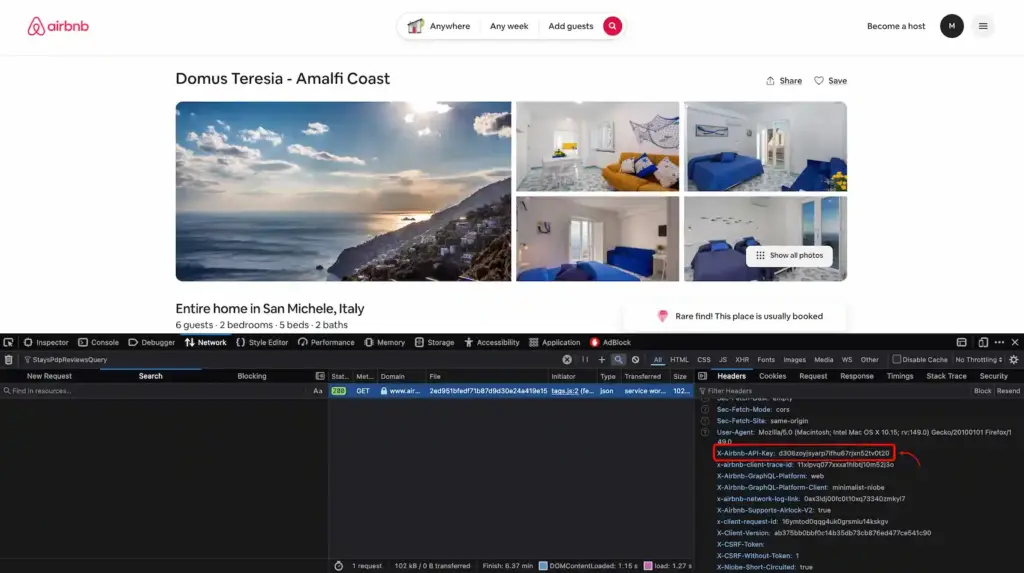
Task: Click the heart Save icon
Action: [x=818, y=81]
